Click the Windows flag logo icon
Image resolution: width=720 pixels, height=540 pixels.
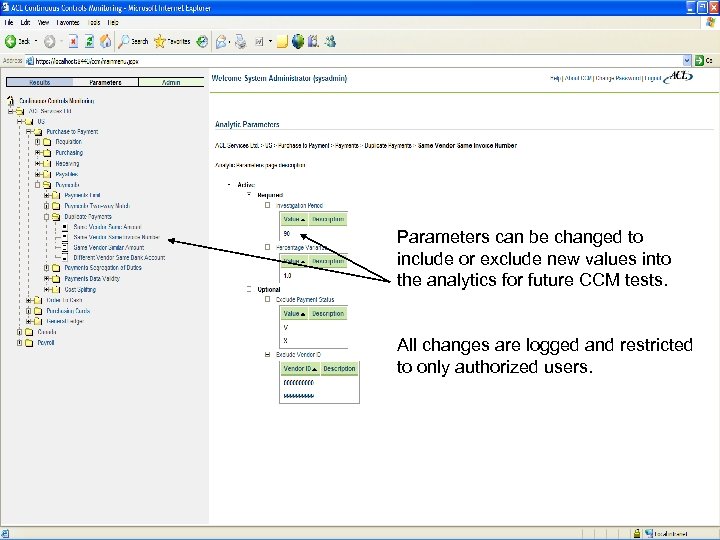tap(710, 22)
